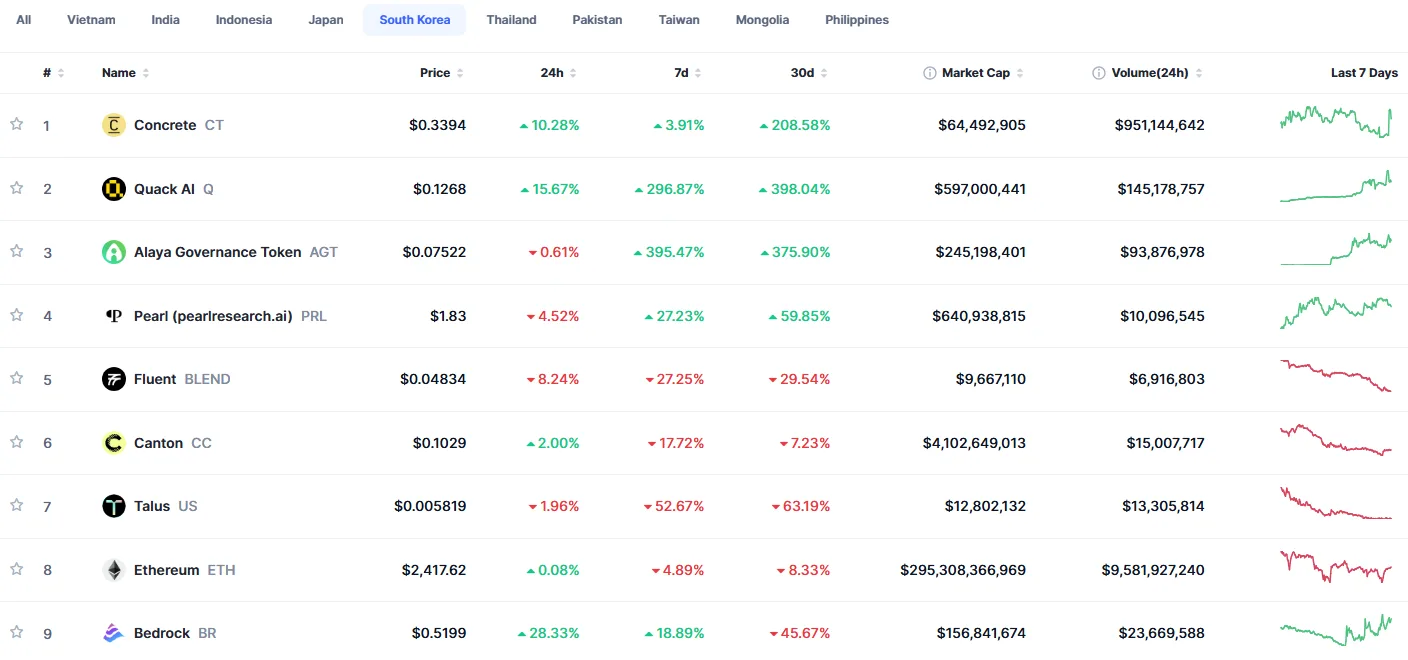Star the Canton row
Viewport: 1408px width, 660px height.
(x=16, y=442)
